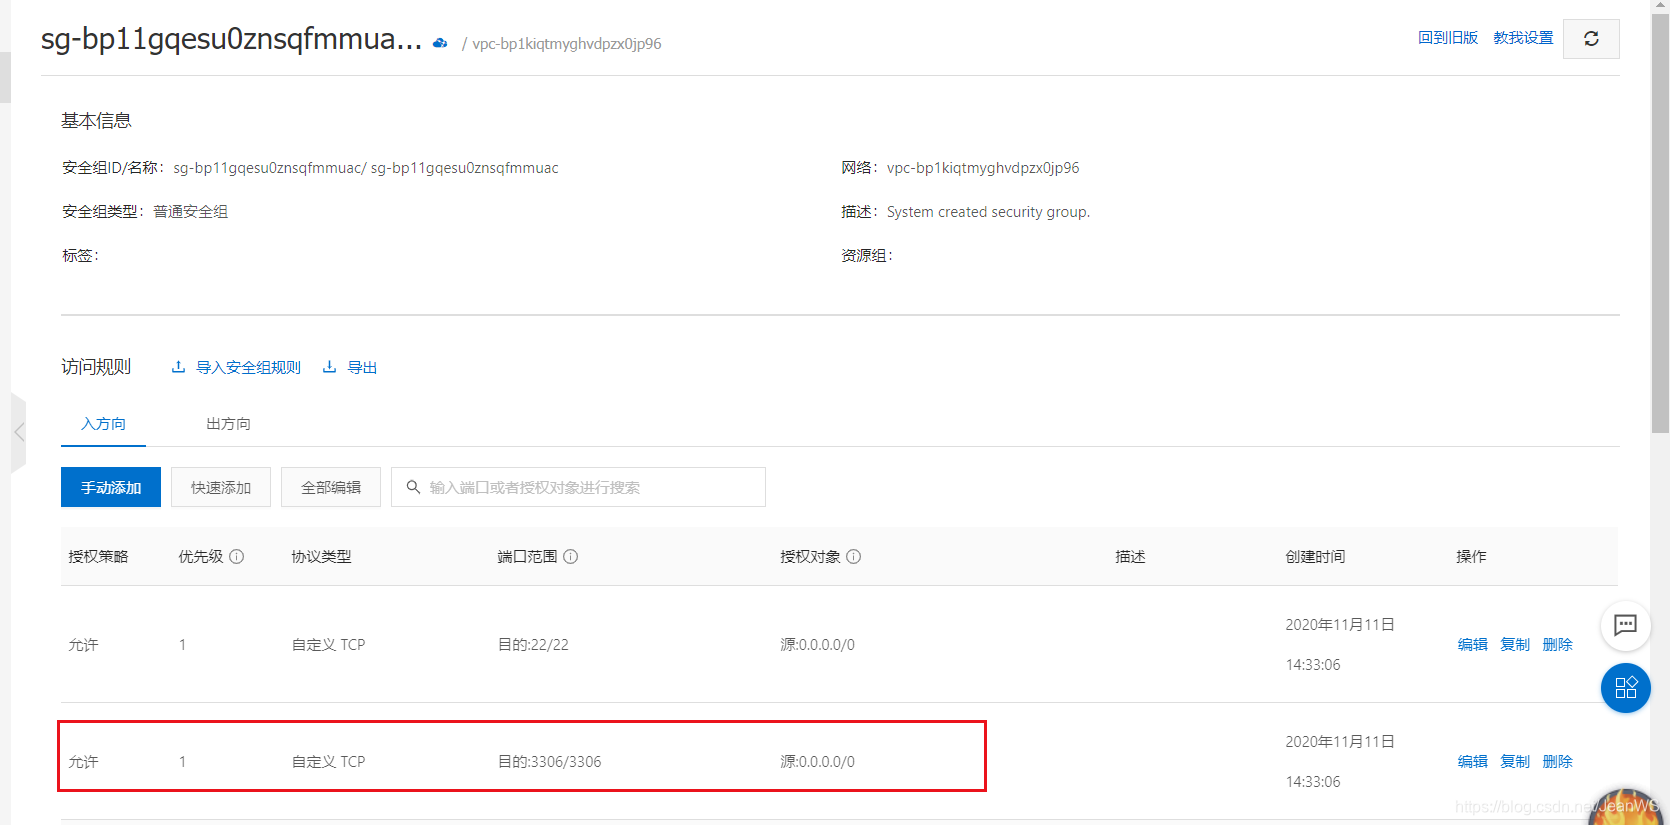Viewport: 1670px width, 825px height.
Task: Click the 基本信息 section heading
Action: 96,121
